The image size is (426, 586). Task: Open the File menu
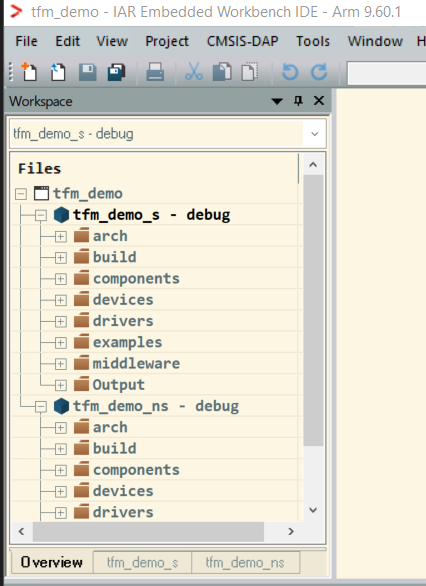(x=26, y=41)
